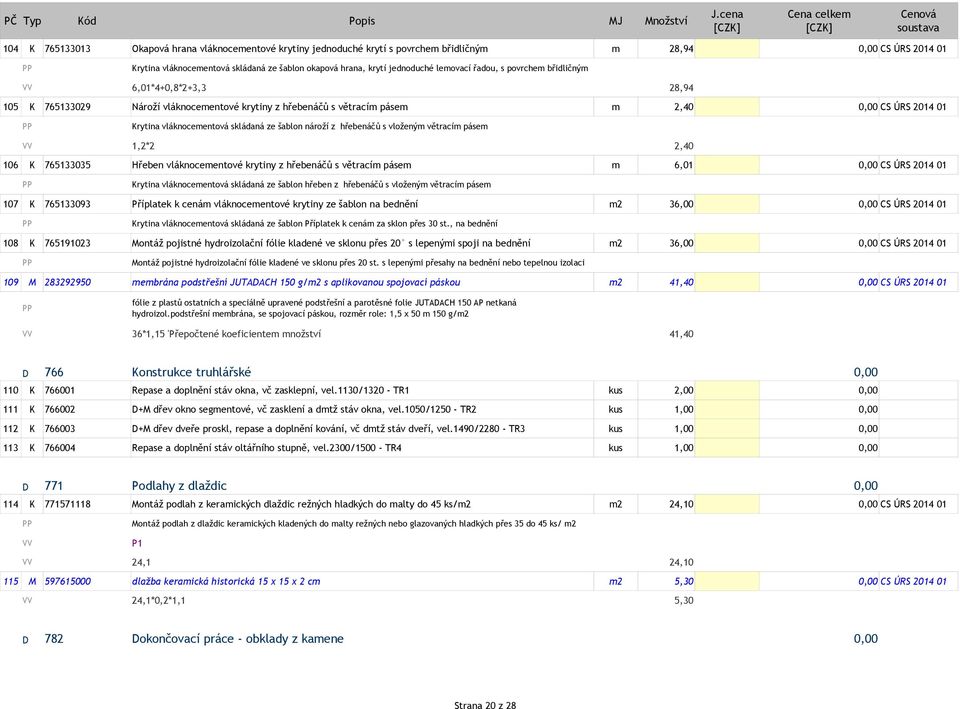Click the page footer 'Strana 20 z 28'
960x709 pixels.
485,705
